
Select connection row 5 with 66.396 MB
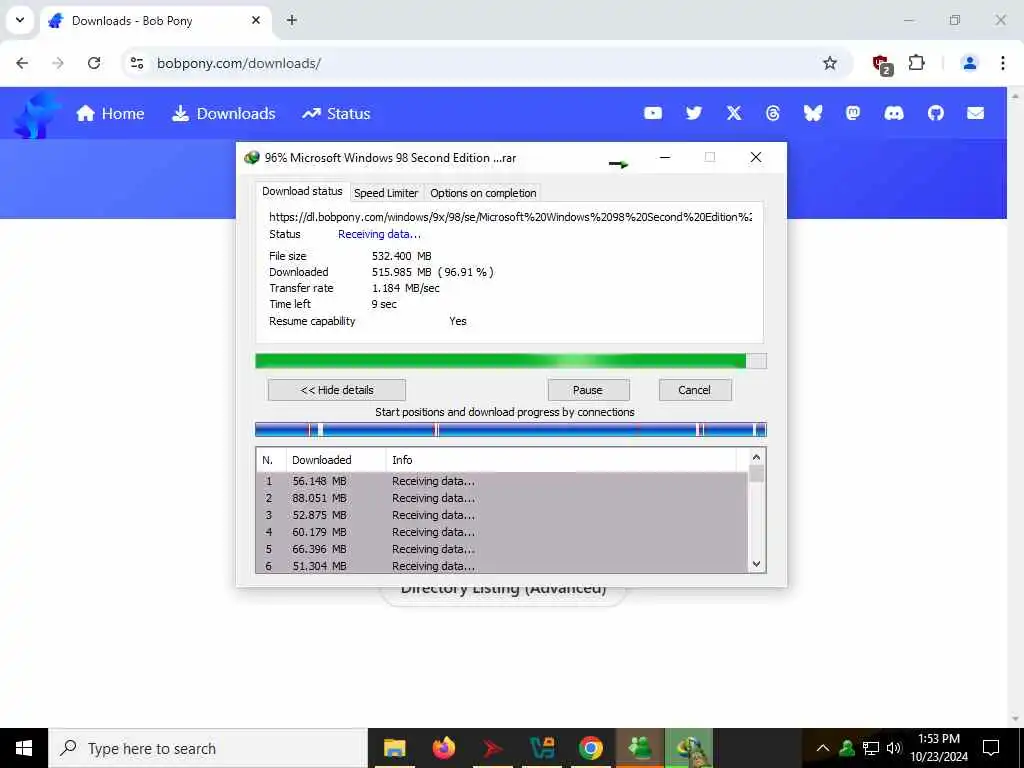coord(502,549)
